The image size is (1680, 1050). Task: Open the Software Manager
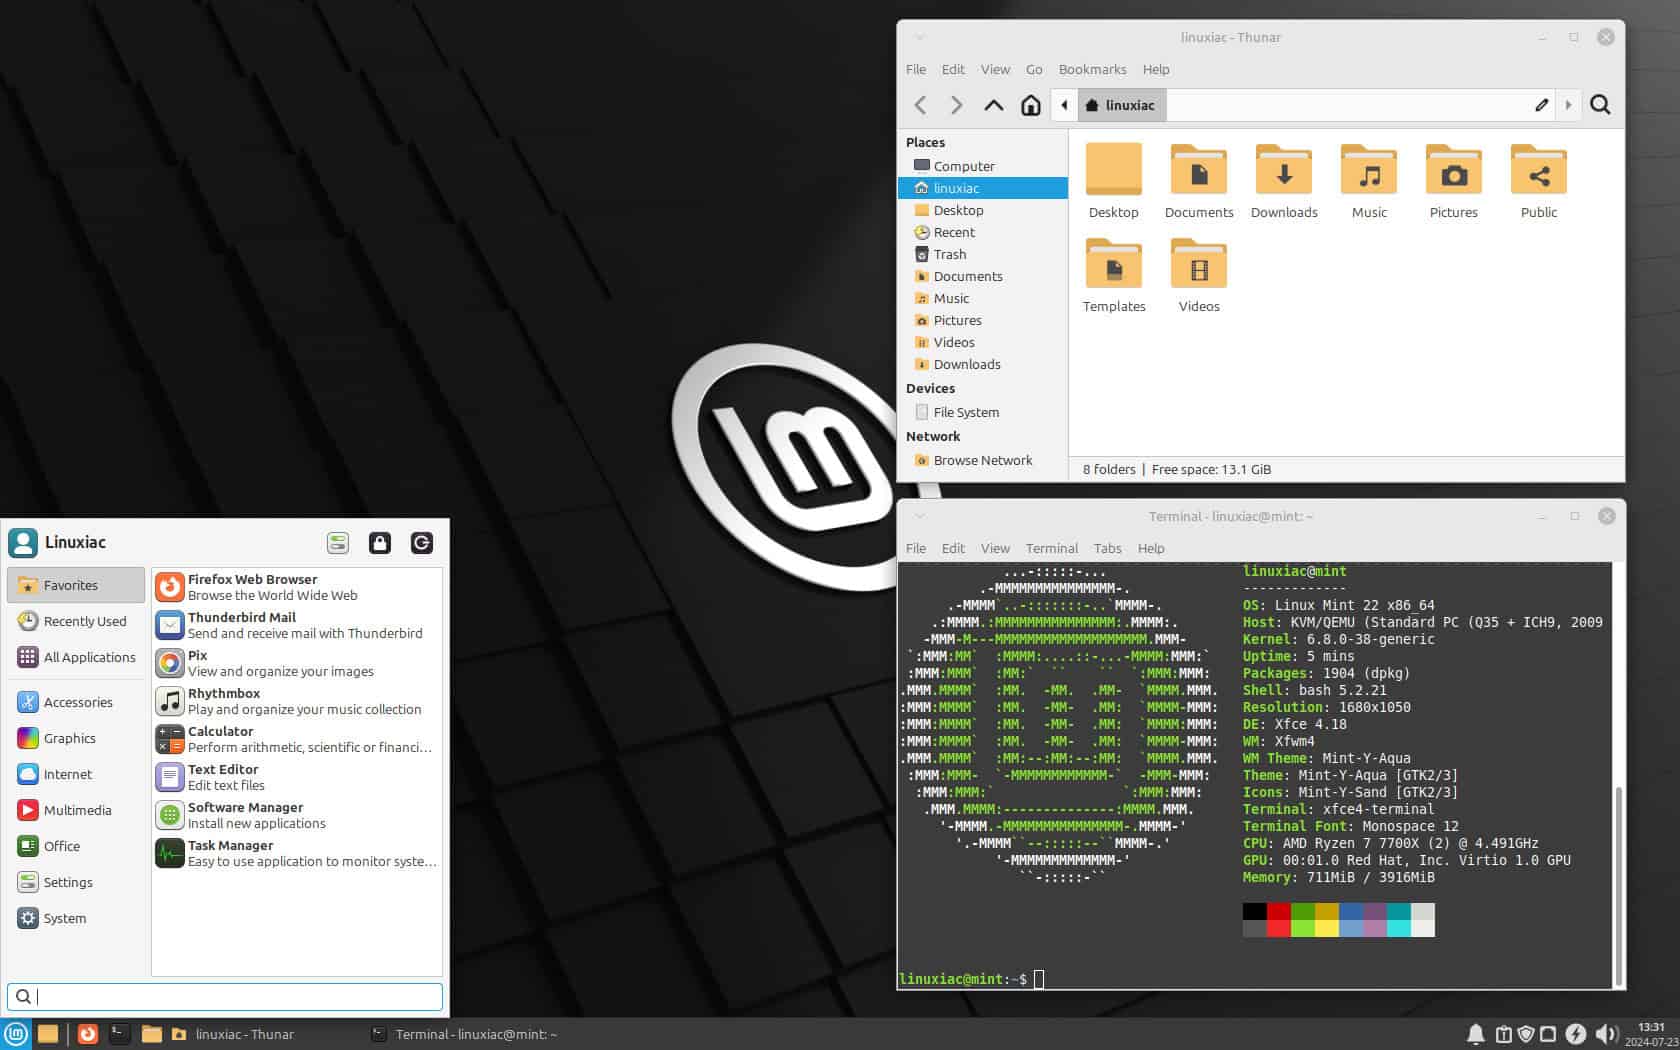click(245, 814)
